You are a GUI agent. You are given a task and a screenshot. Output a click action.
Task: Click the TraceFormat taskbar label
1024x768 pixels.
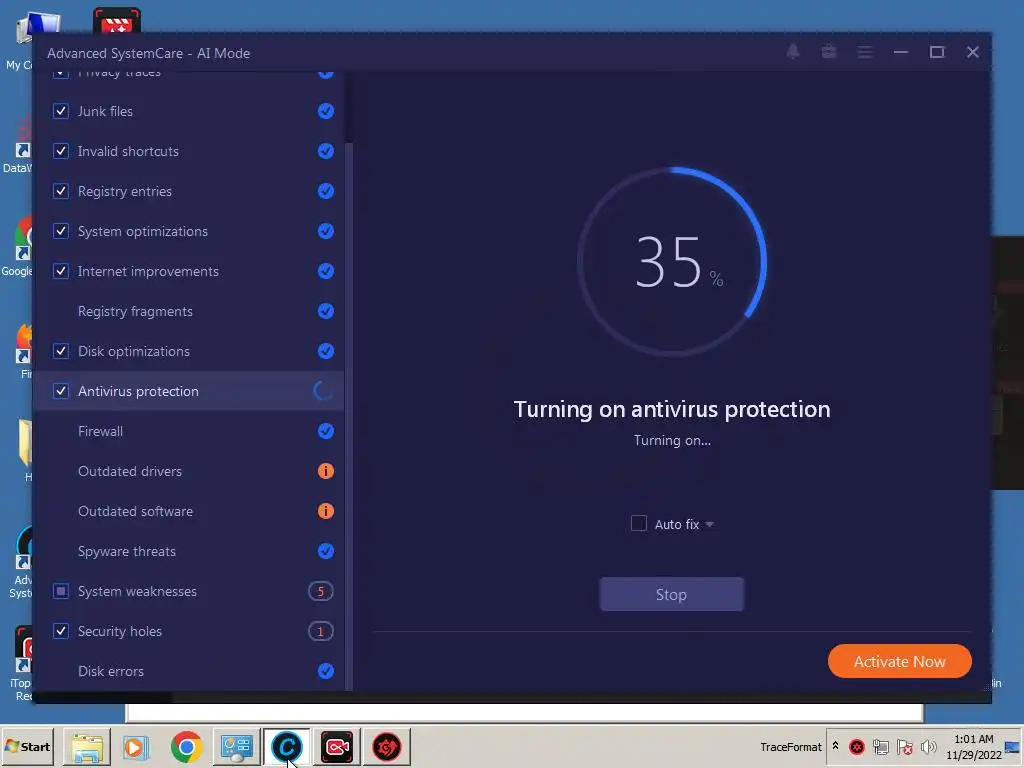[x=790, y=746]
